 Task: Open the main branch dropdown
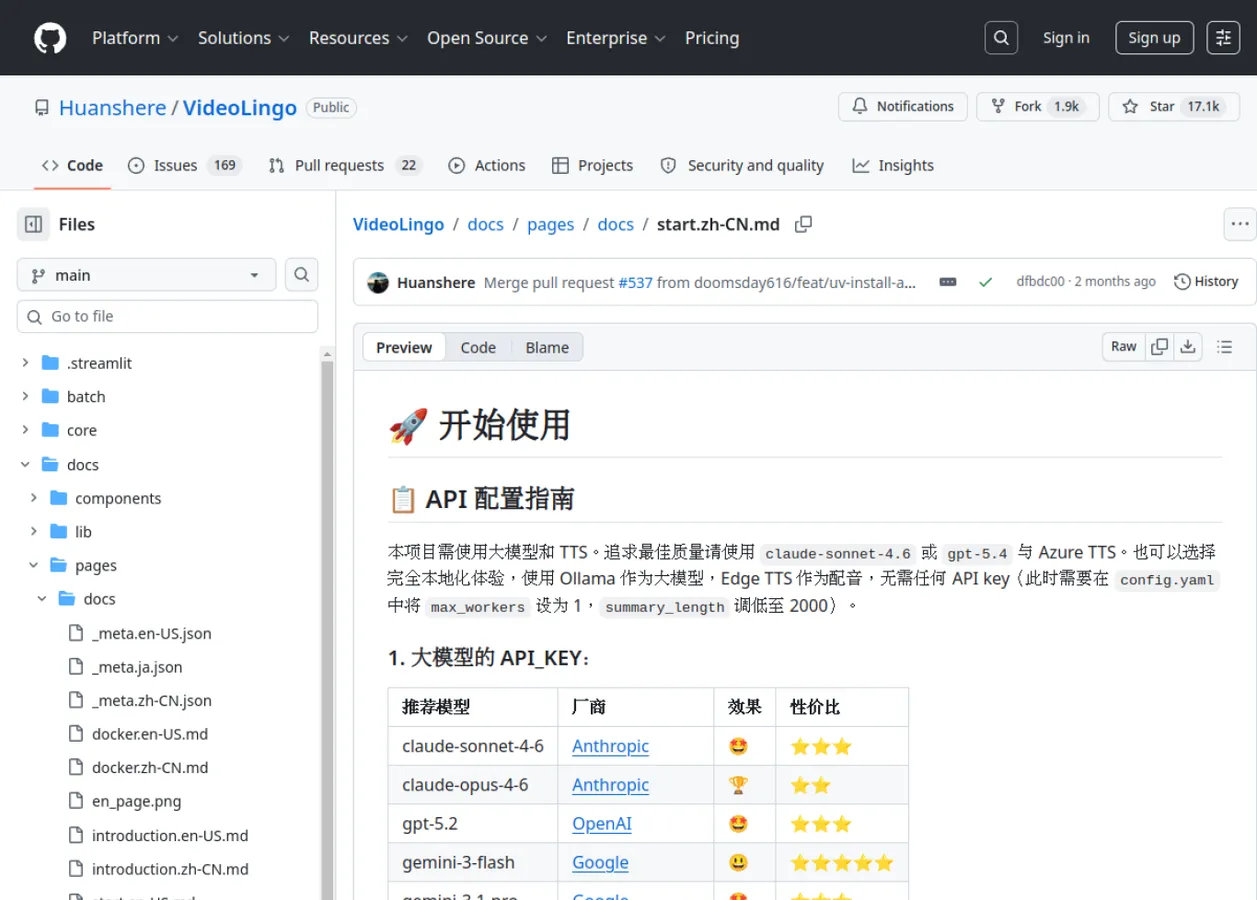(x=146, y=275)
